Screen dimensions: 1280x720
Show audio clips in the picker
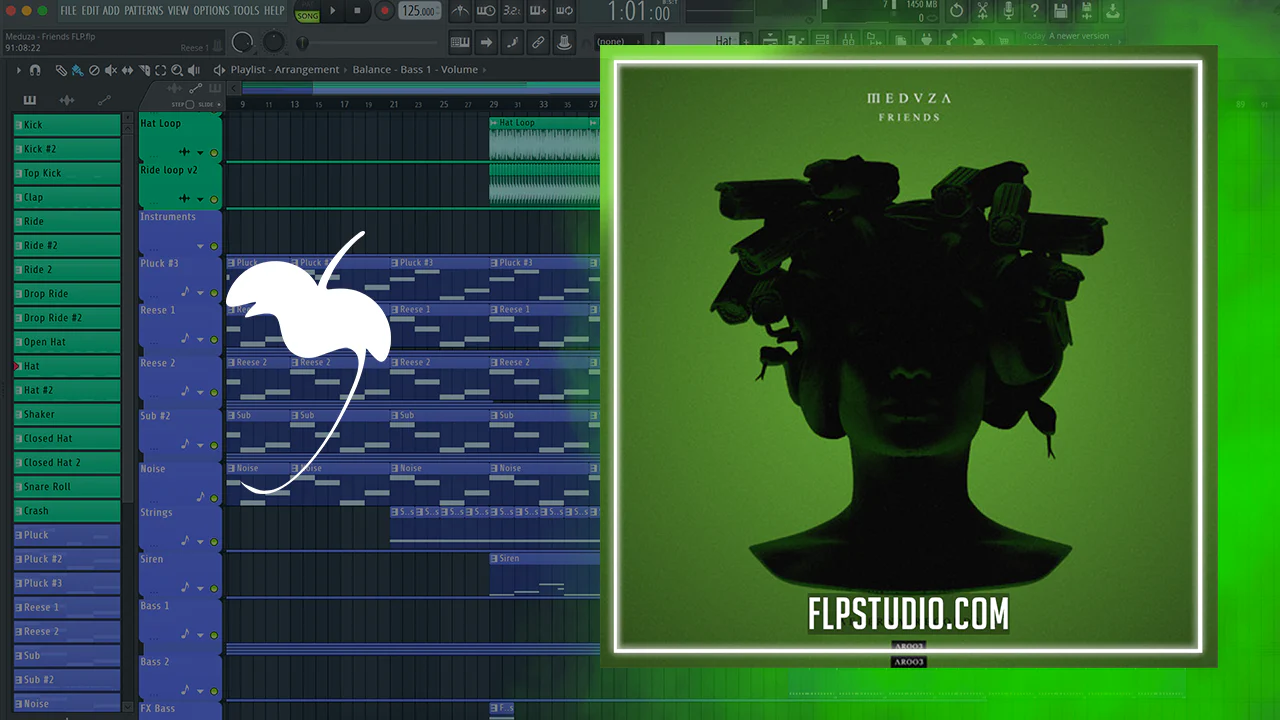[x=67, y=100]
